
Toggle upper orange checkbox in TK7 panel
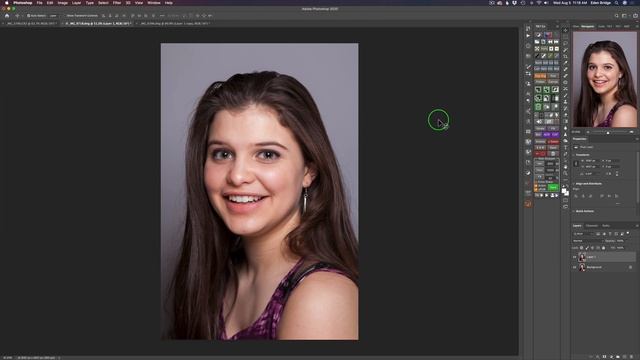pos(536,186)
